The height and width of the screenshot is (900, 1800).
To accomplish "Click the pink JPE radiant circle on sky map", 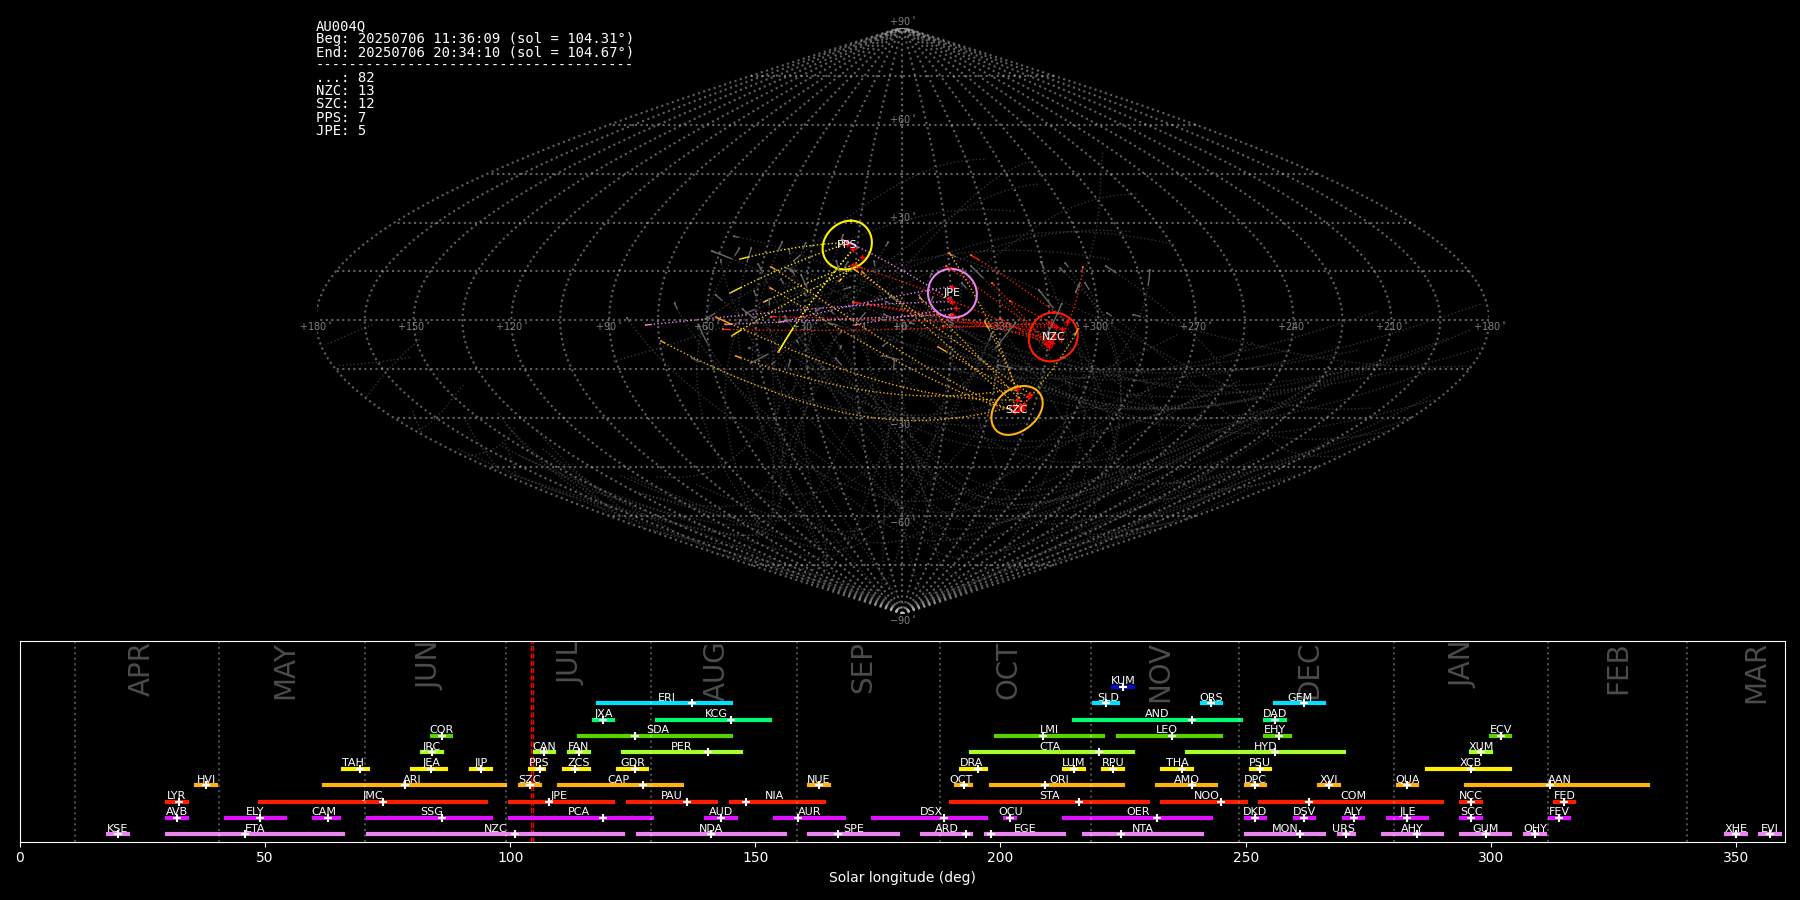I will [x=952, y=293].
